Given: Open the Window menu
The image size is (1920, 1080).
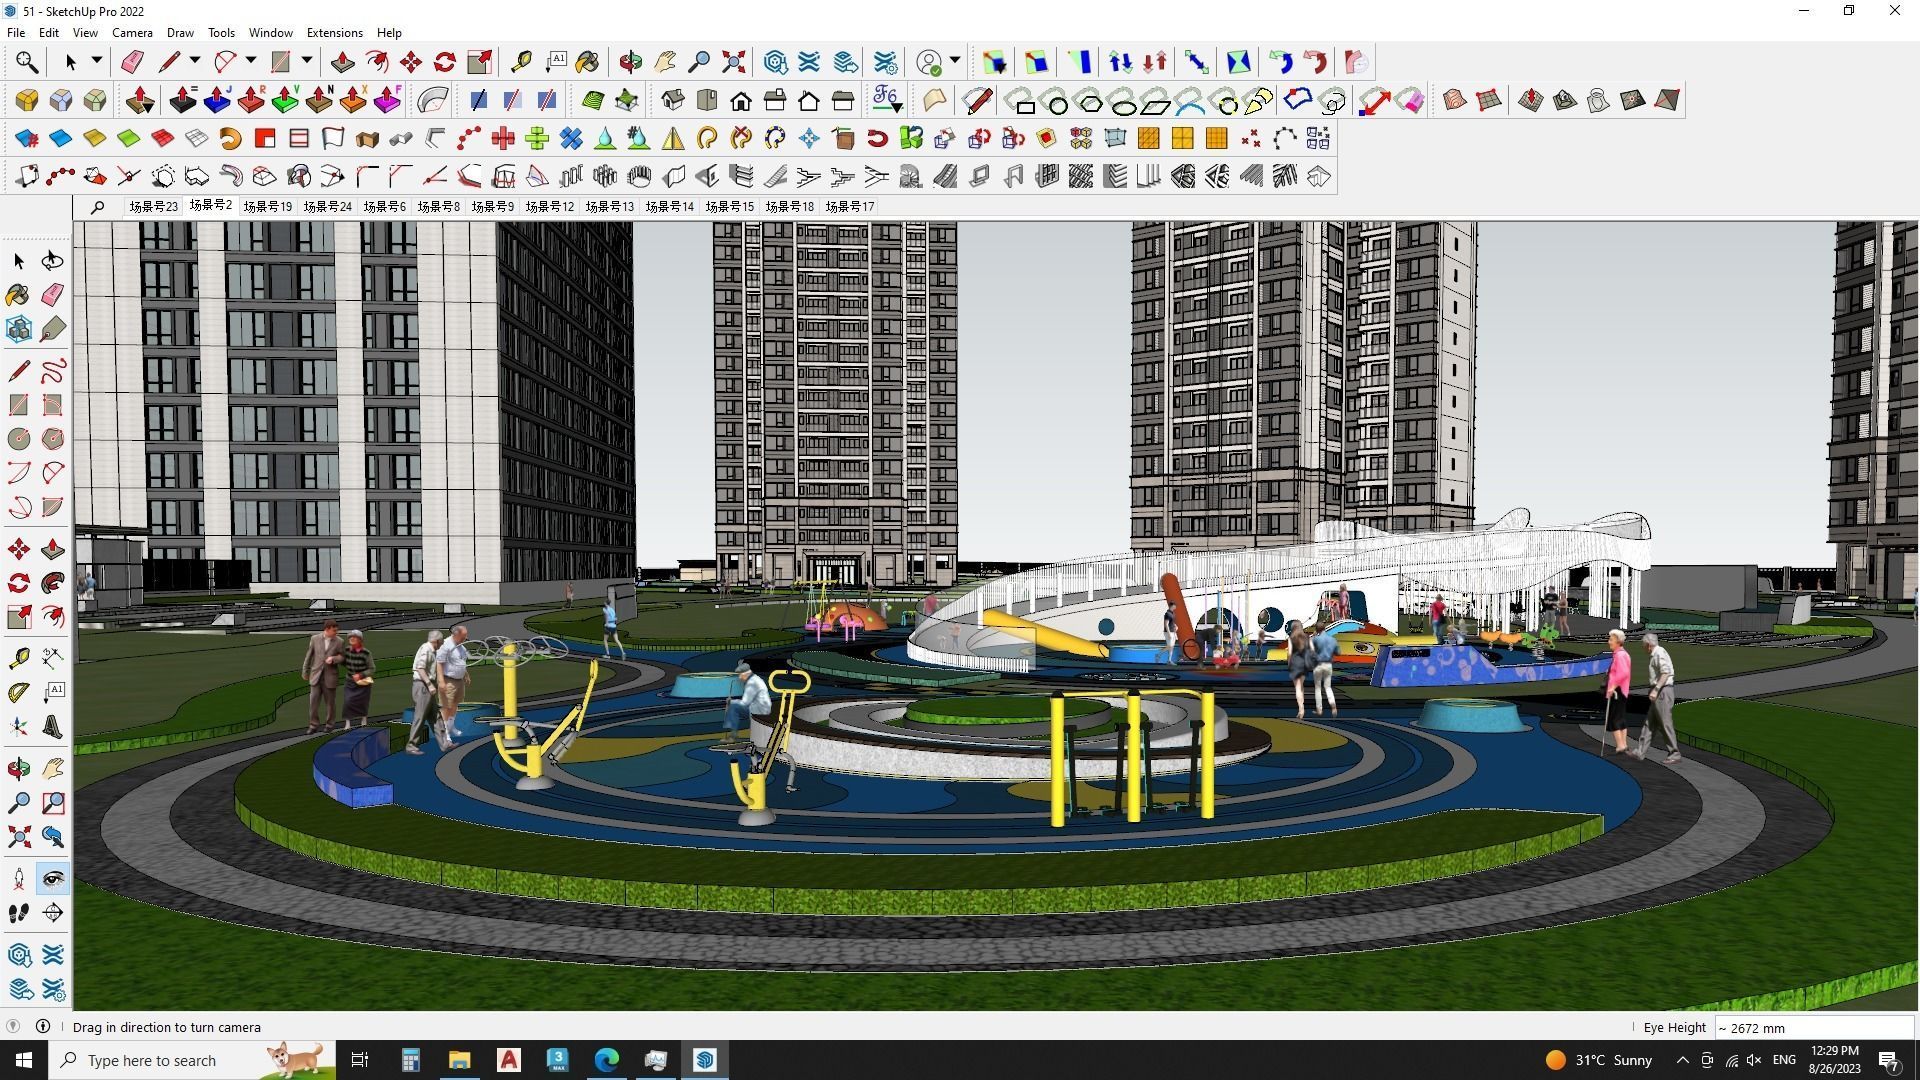Looking at the screenshot, I should click(270, 33).
